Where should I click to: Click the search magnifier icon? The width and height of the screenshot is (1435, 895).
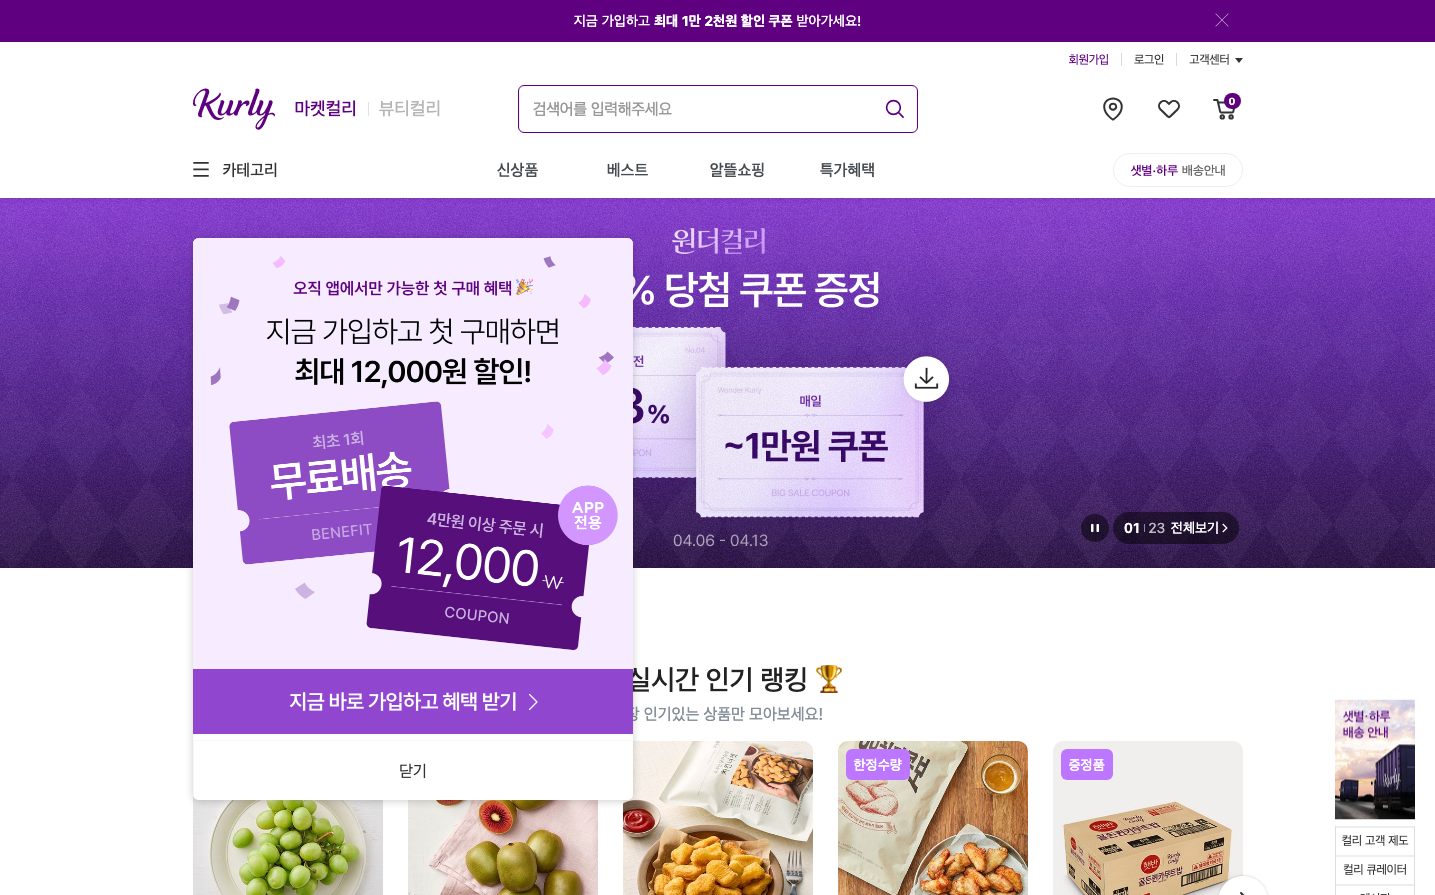(895, 109)
